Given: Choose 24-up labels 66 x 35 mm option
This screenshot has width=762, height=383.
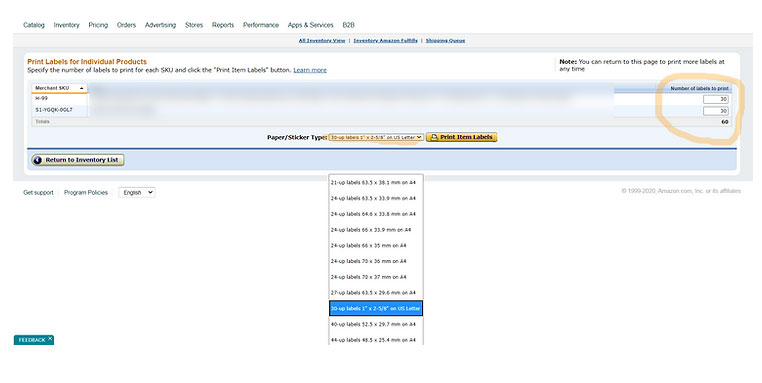Looking at the screenshot, I should click(x=376, y=245).
